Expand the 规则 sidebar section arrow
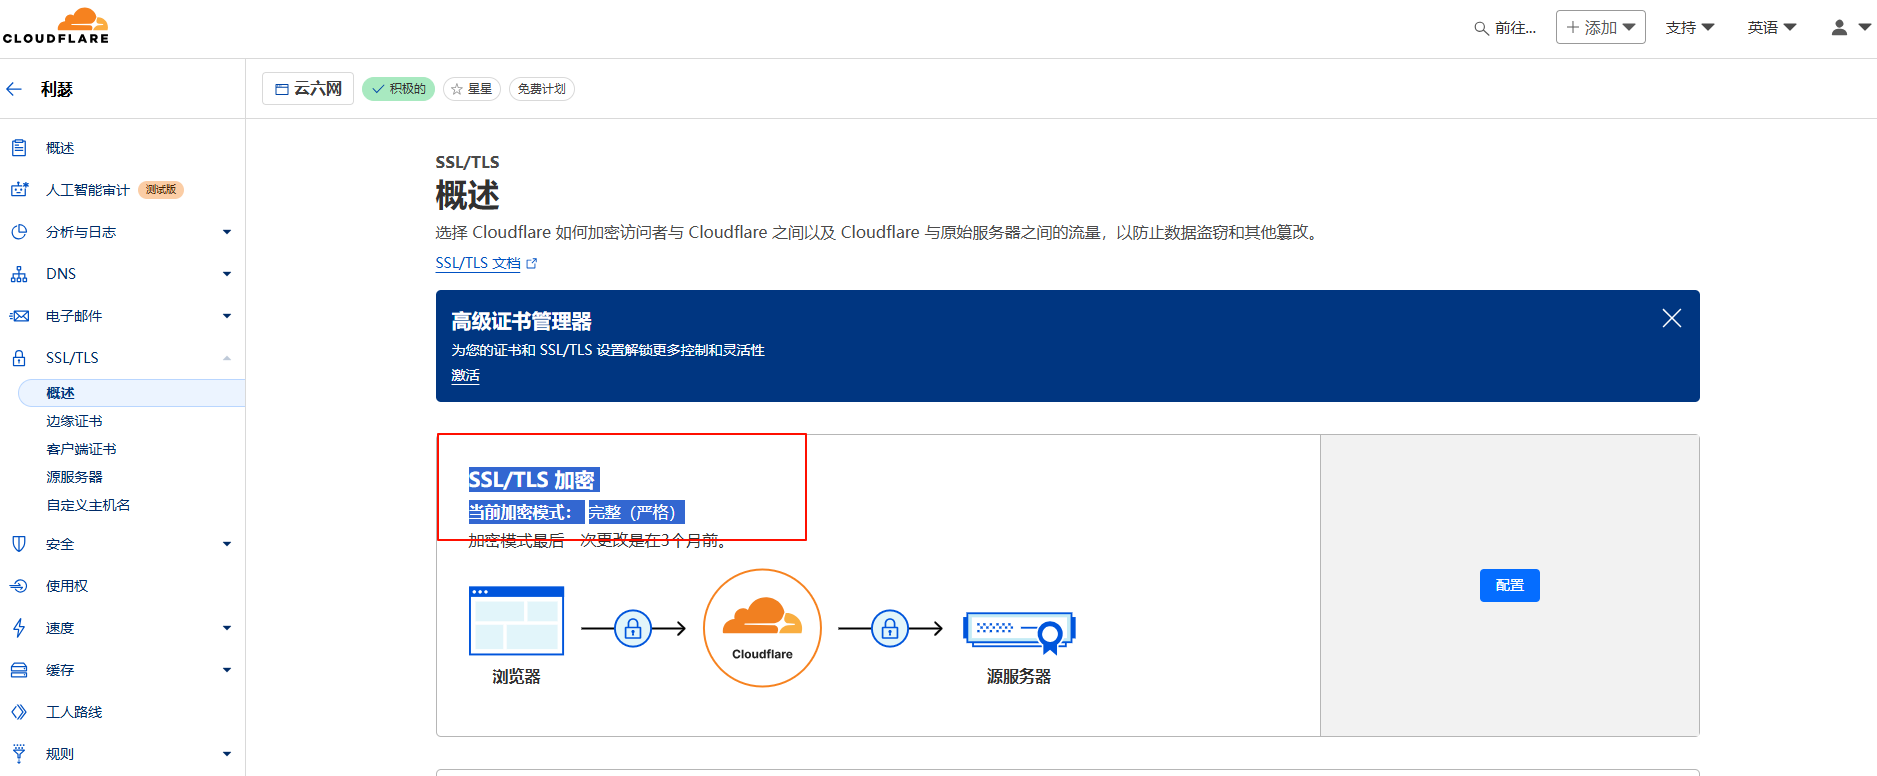Viewport: 1877px width, 776px height. pos(227,754)
